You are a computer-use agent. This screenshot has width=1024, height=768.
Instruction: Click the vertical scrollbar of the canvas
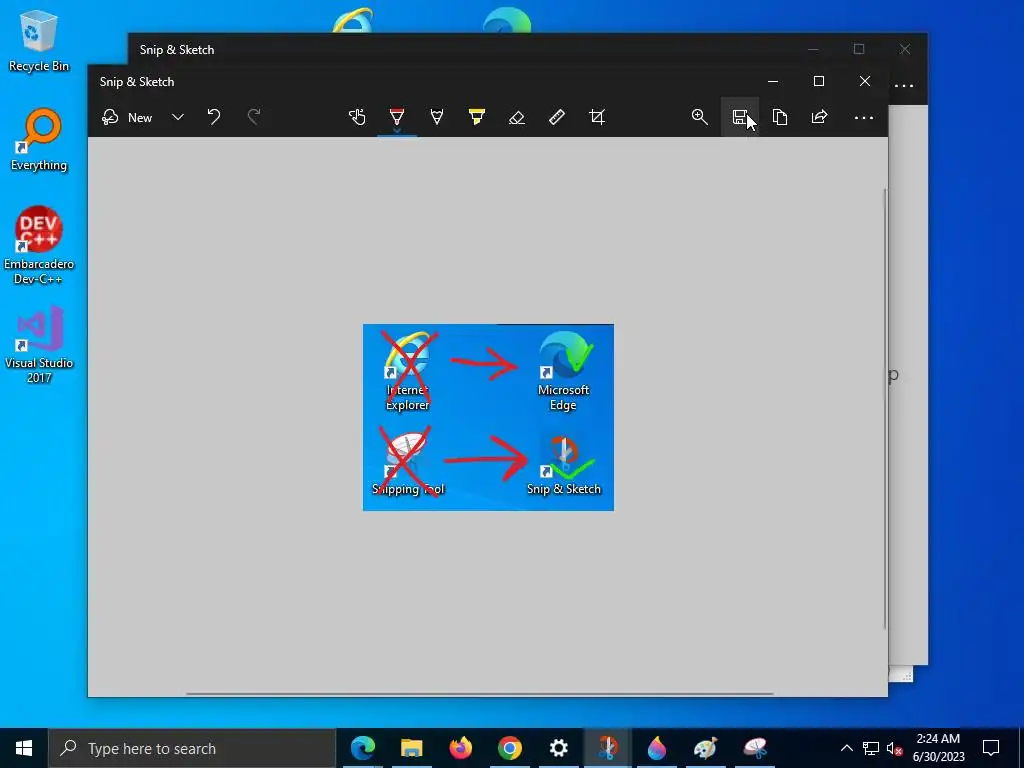[885, 409]
